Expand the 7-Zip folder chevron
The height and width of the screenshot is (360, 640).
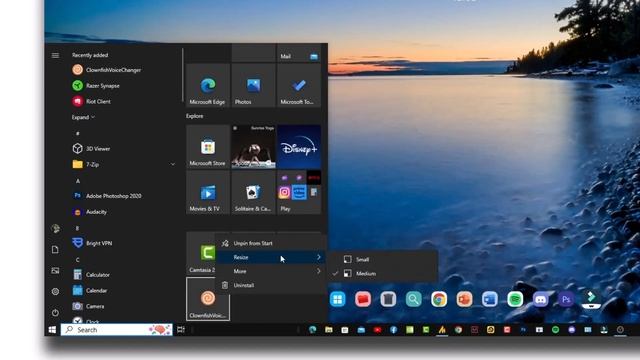pyautogui.click(x=173, y=164)
